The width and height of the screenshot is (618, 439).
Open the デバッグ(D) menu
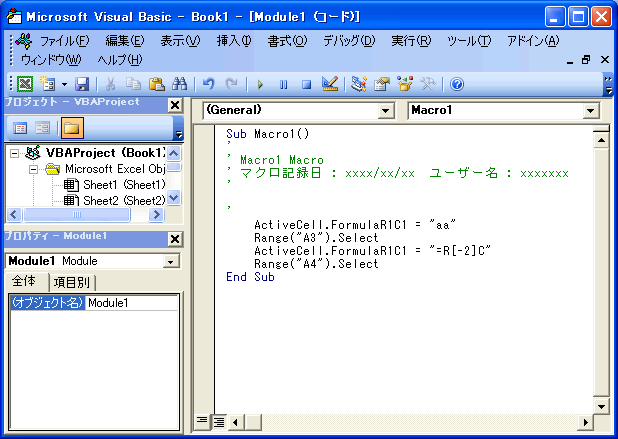pyautogui.click(x=349, y=41)
